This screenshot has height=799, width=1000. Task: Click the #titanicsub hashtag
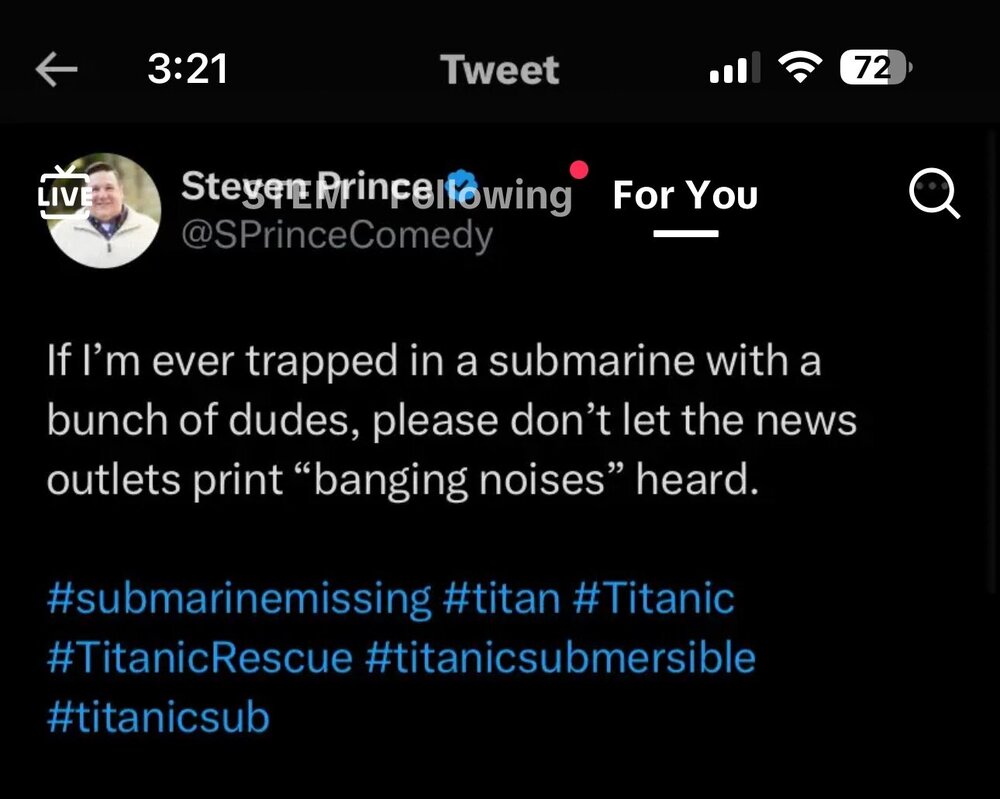tap(157, 717)
